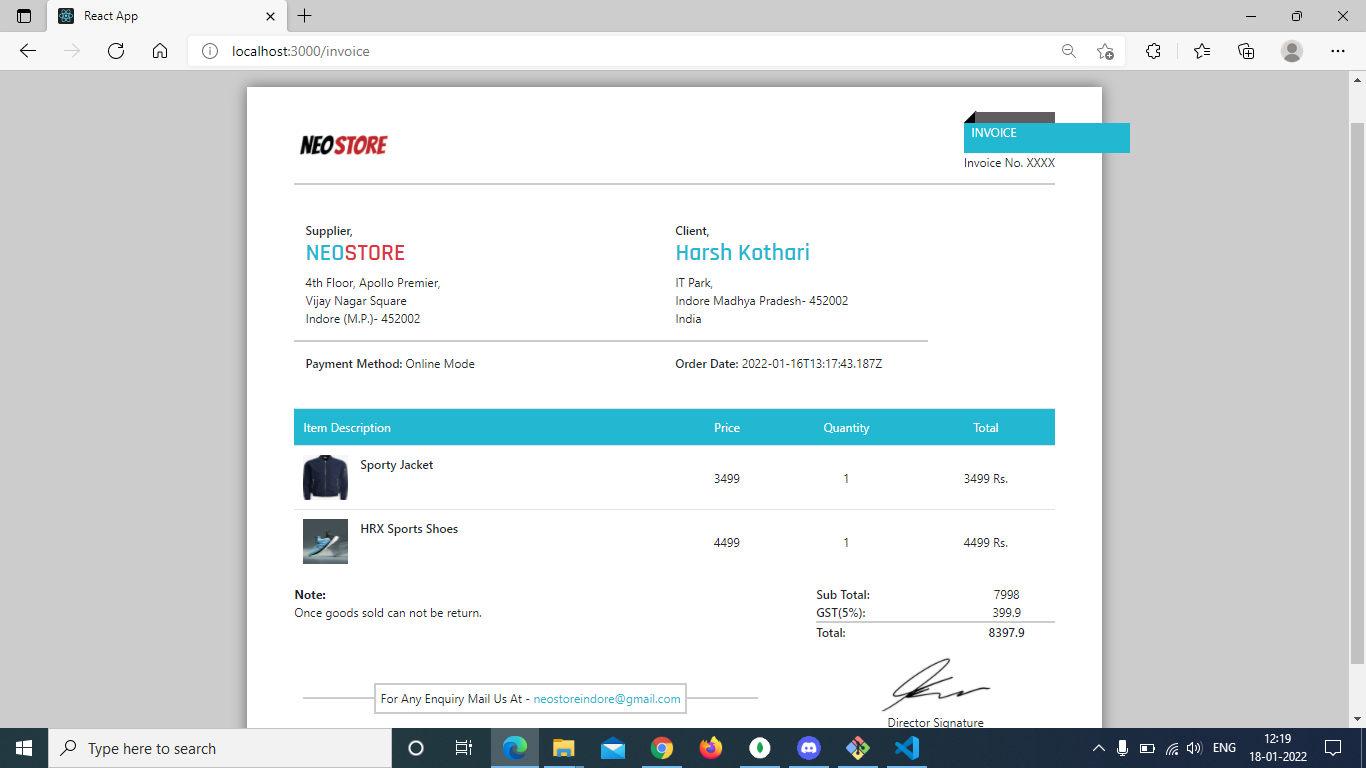Screen dimensions: 1366x768
Task: Open the browser Favorites list
Action: click(x=1201, y=51)
